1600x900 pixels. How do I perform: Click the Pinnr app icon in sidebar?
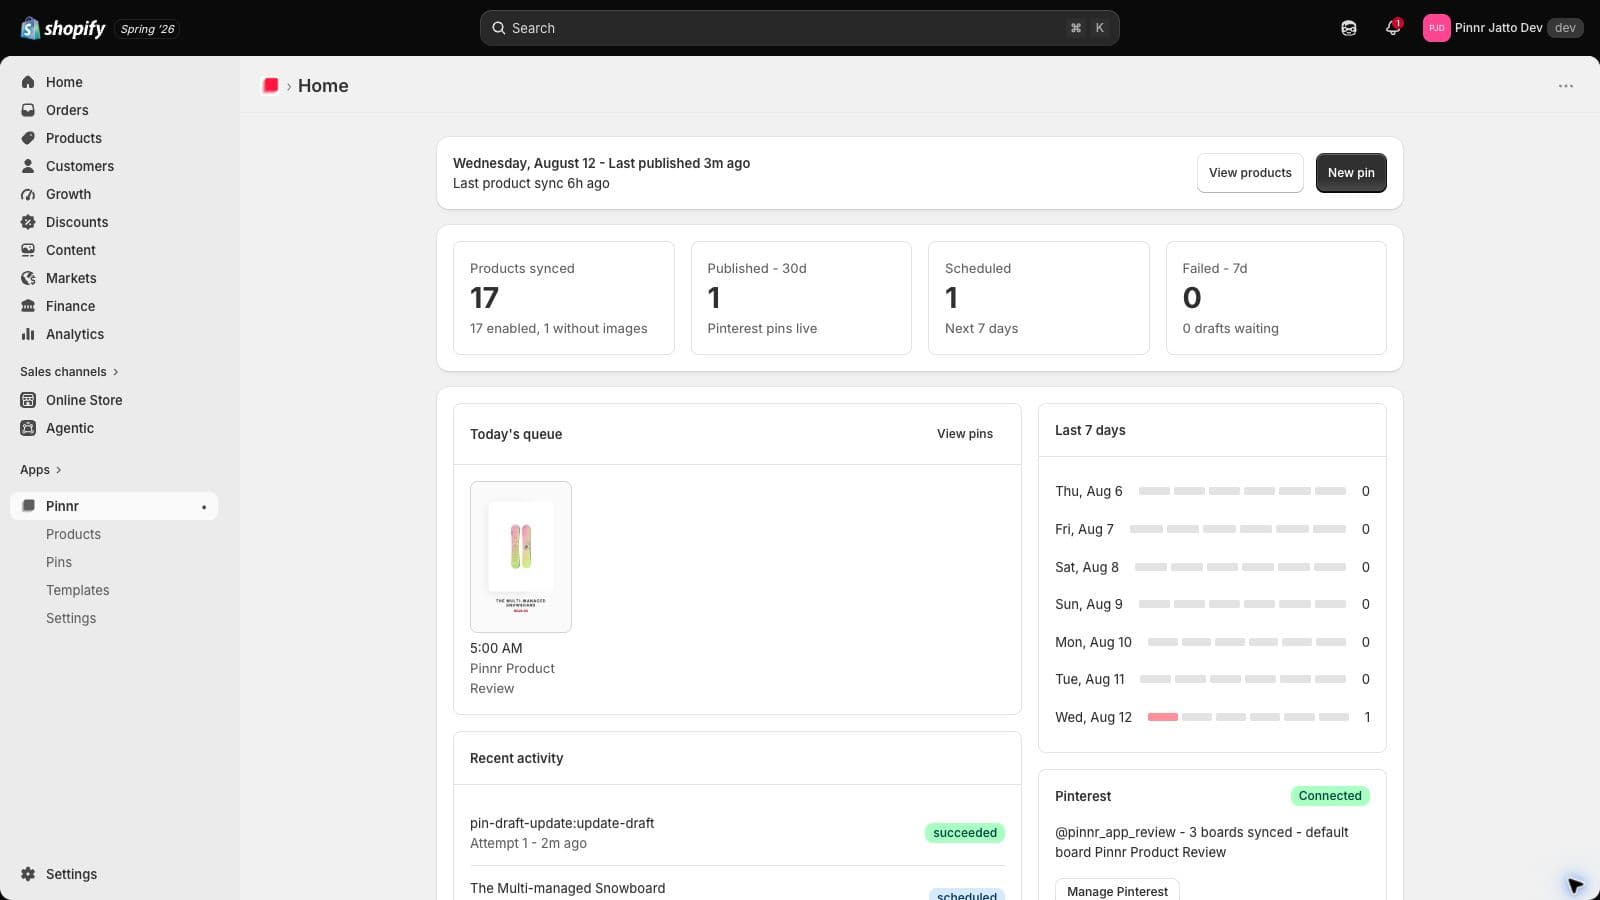click(28, 506)
